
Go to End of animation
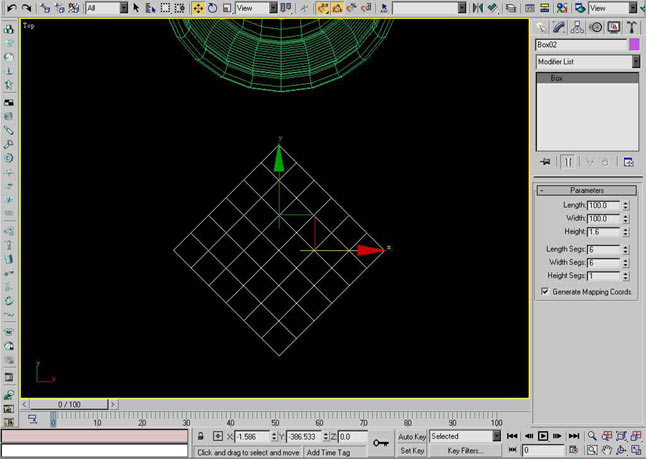(573, 436)
